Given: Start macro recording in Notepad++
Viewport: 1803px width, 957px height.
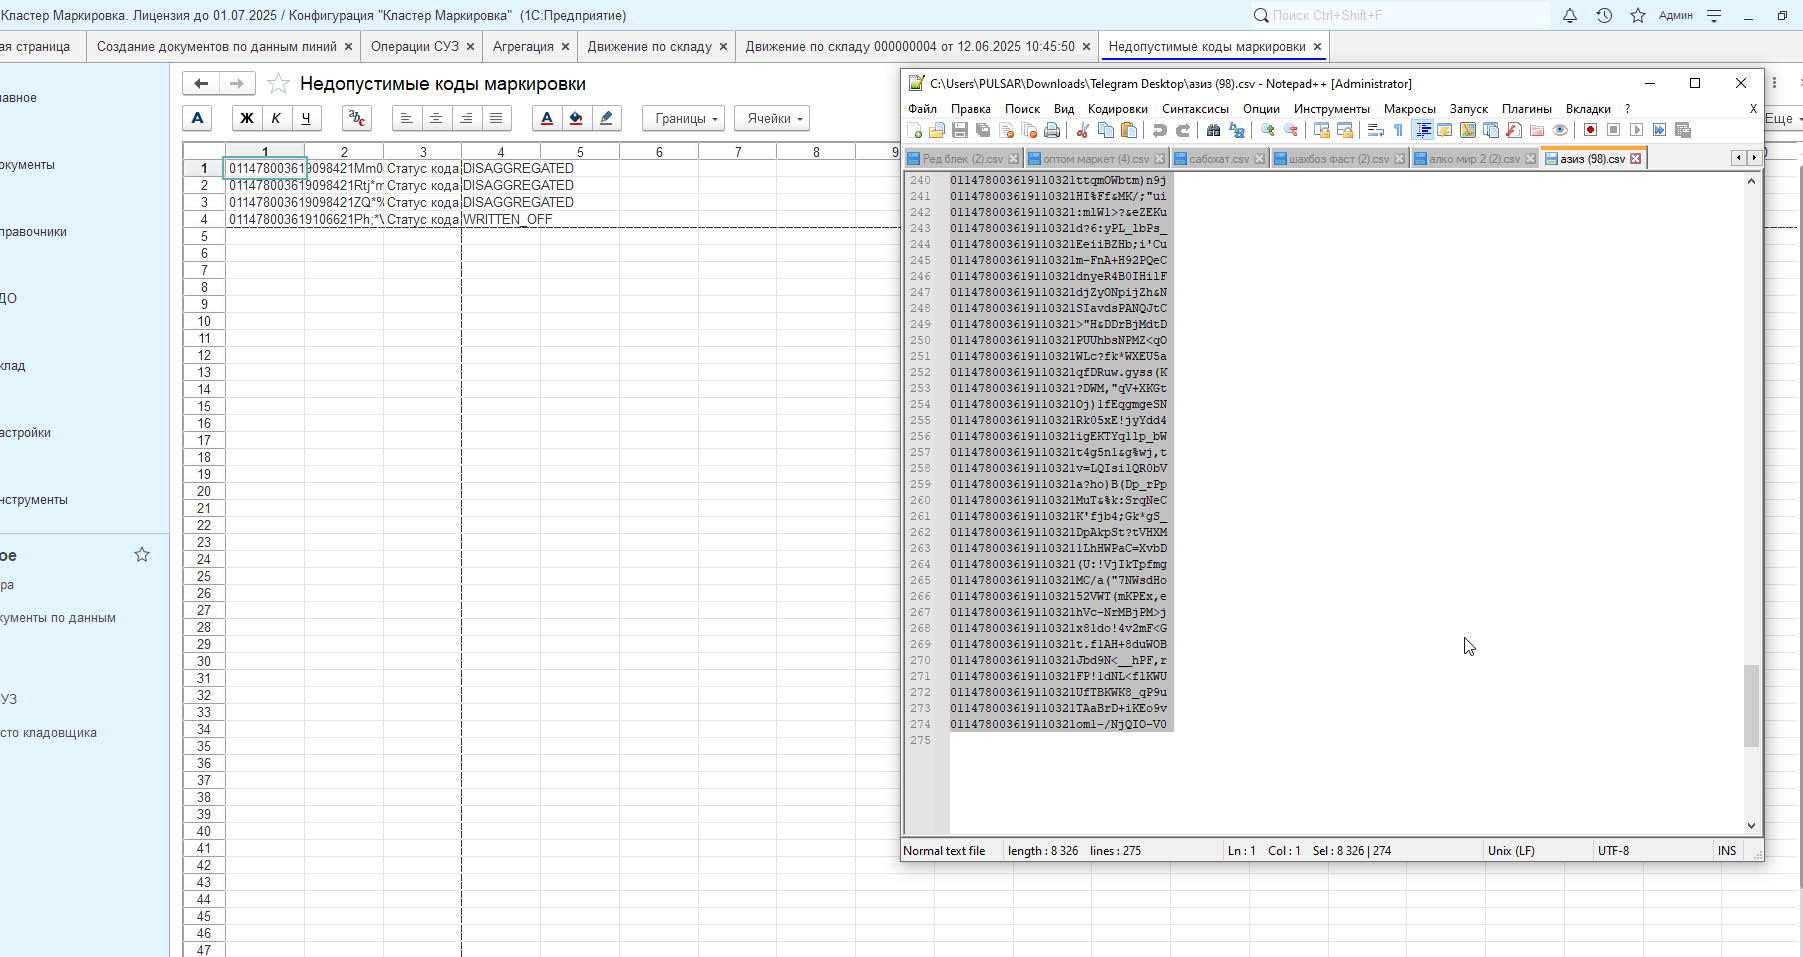Looking at the screenshot, I should (1590, 130).
